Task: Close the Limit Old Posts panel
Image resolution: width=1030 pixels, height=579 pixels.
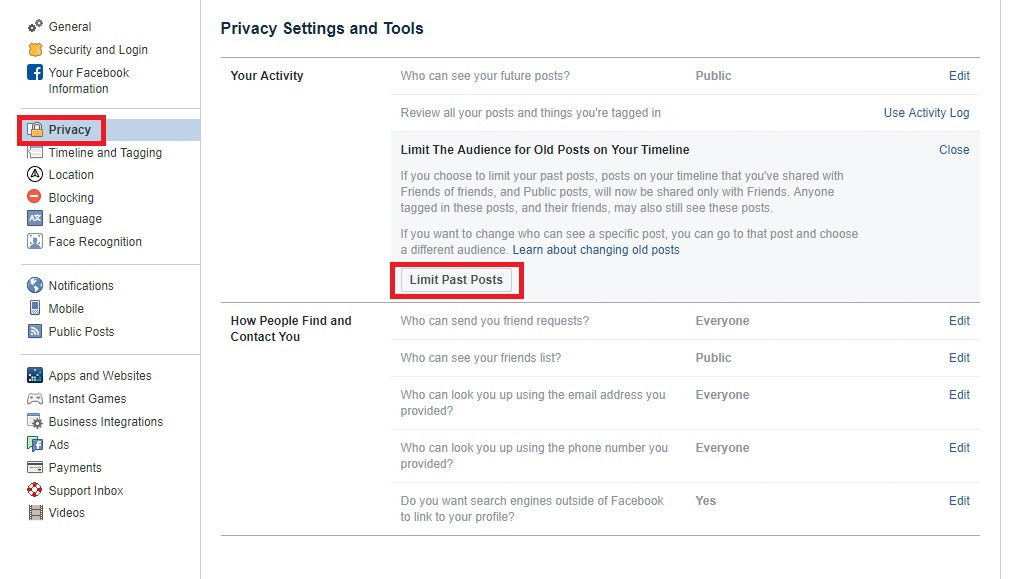Action: point(954,150)
